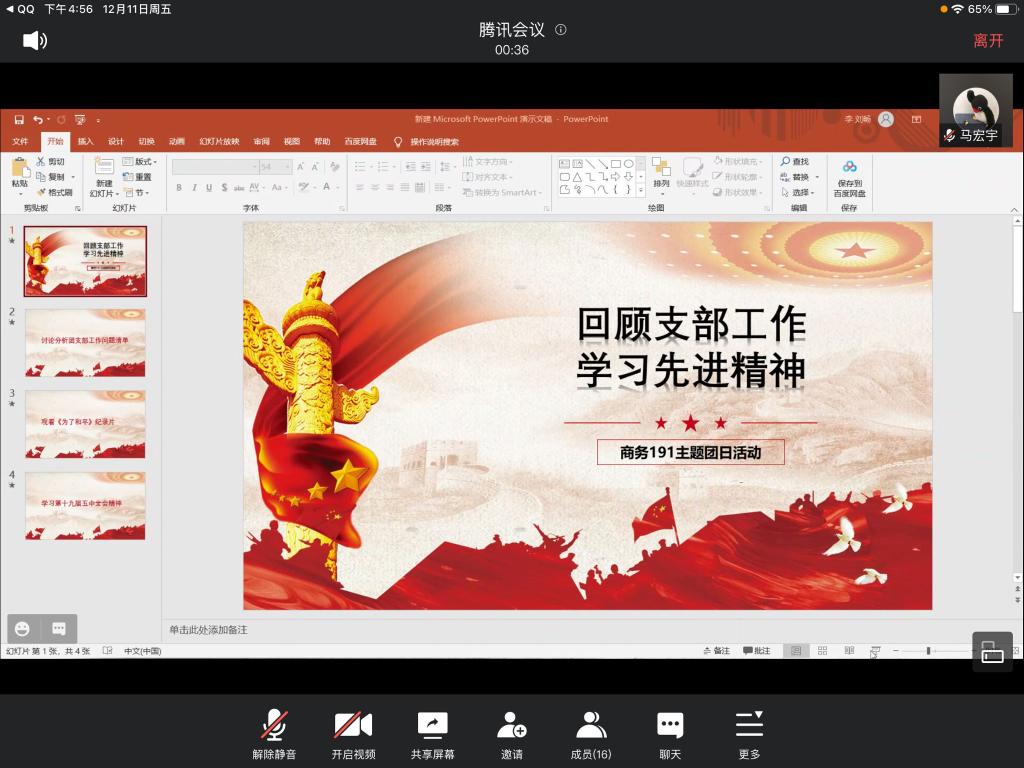The height and width of the screenshot is (768, 1024).
Task: Switch to the 视图 tab
Action: (291, 141)
